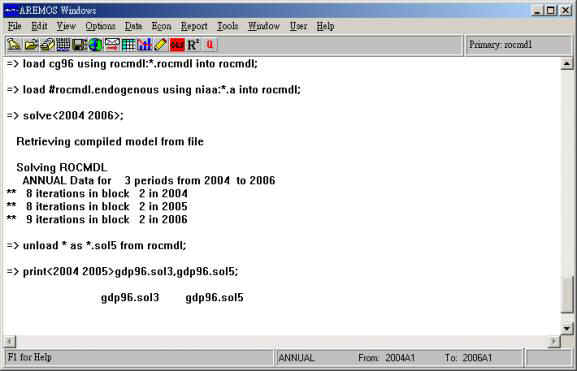The image size is (577, 371).
Task: Click the red OLS toolbar icon
Action: (x=177, y=45)
